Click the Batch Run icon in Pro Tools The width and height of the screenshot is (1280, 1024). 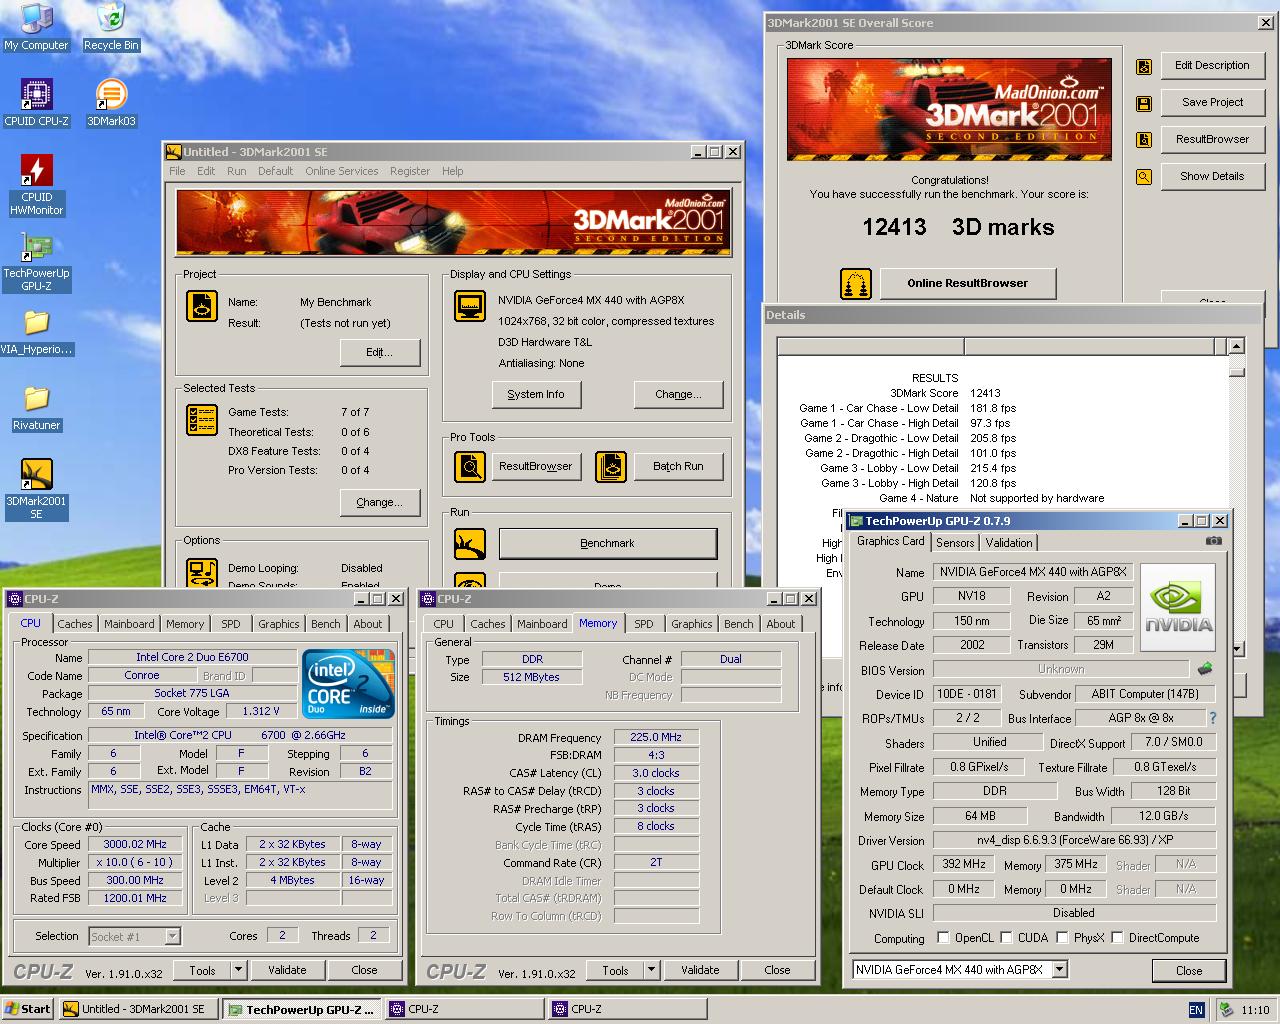coord(611,466)
